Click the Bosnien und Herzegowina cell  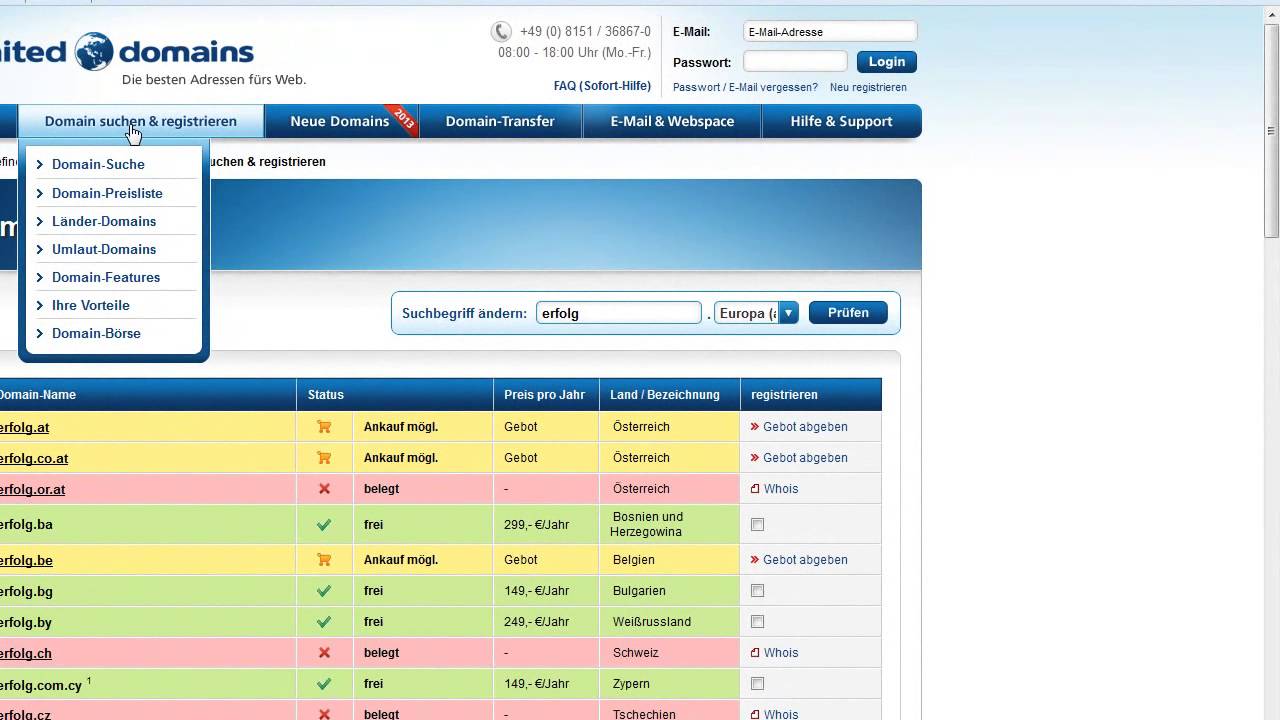point(670,524)
